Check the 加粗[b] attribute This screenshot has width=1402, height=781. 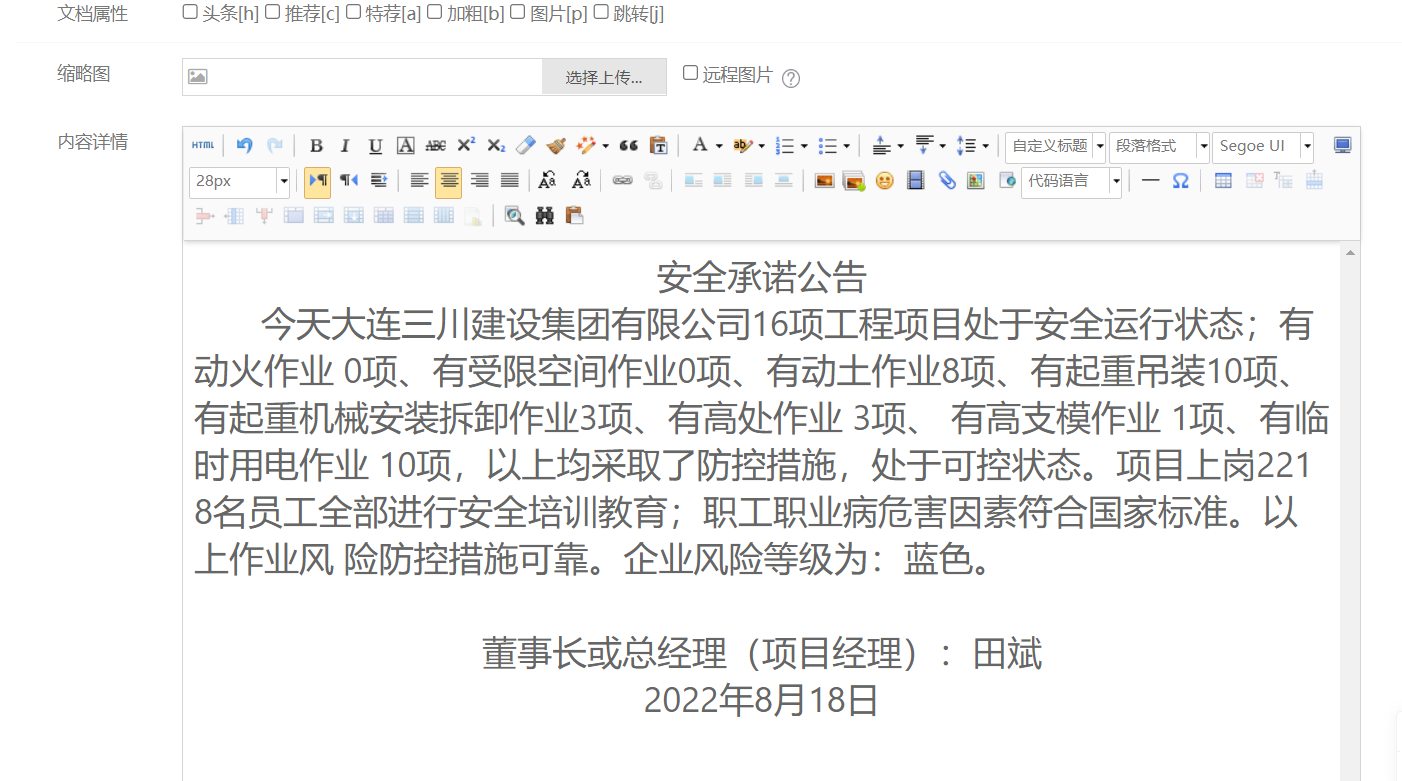[434, 13]
